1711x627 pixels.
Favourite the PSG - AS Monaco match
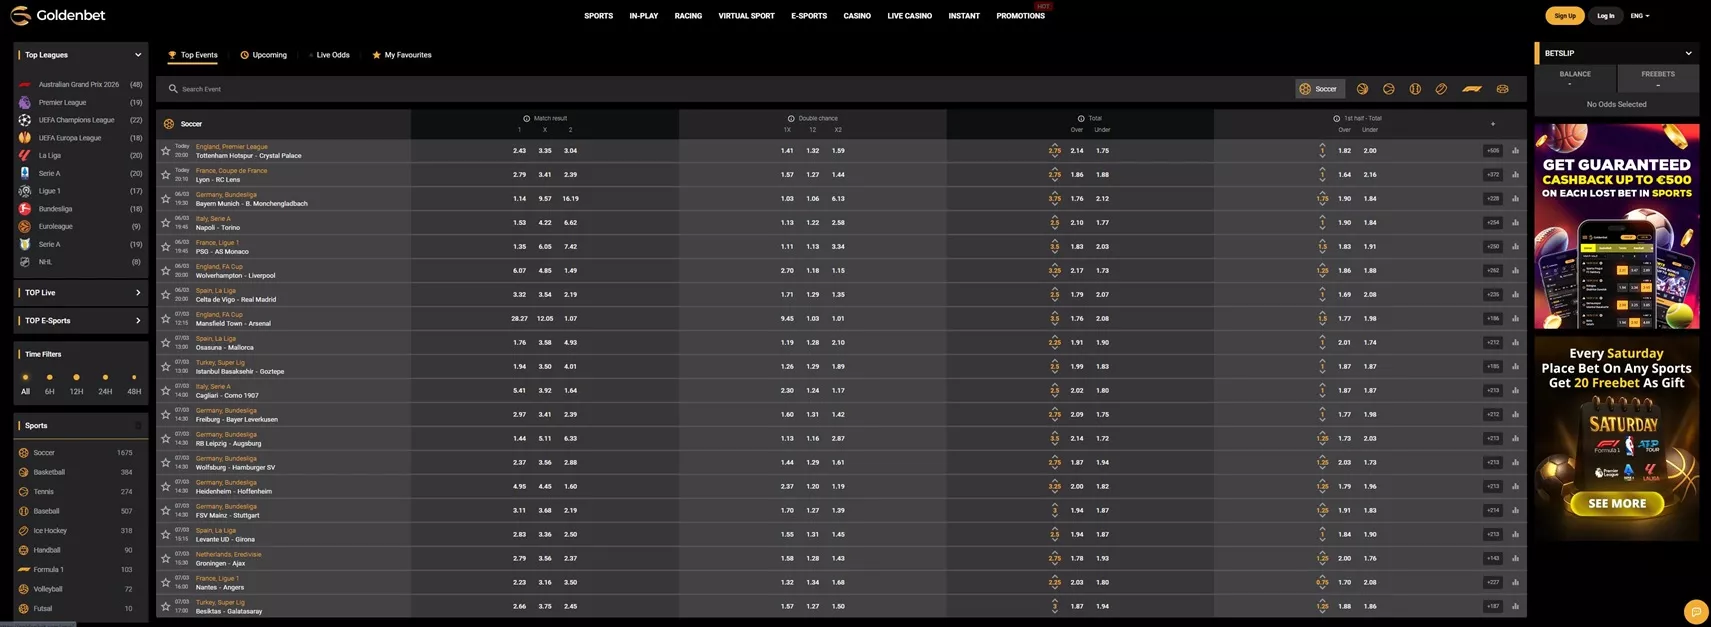click(x=166, y=247)
